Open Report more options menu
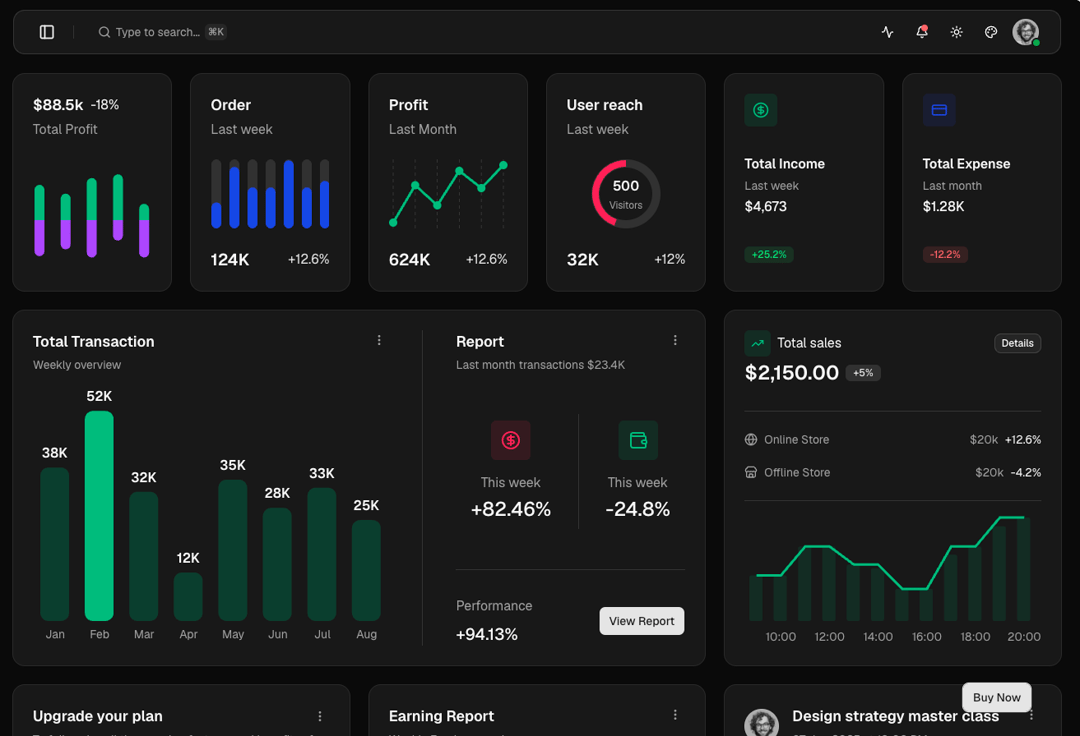The height and width of the screenshot is (736, 1080). [x=675, y=340]
